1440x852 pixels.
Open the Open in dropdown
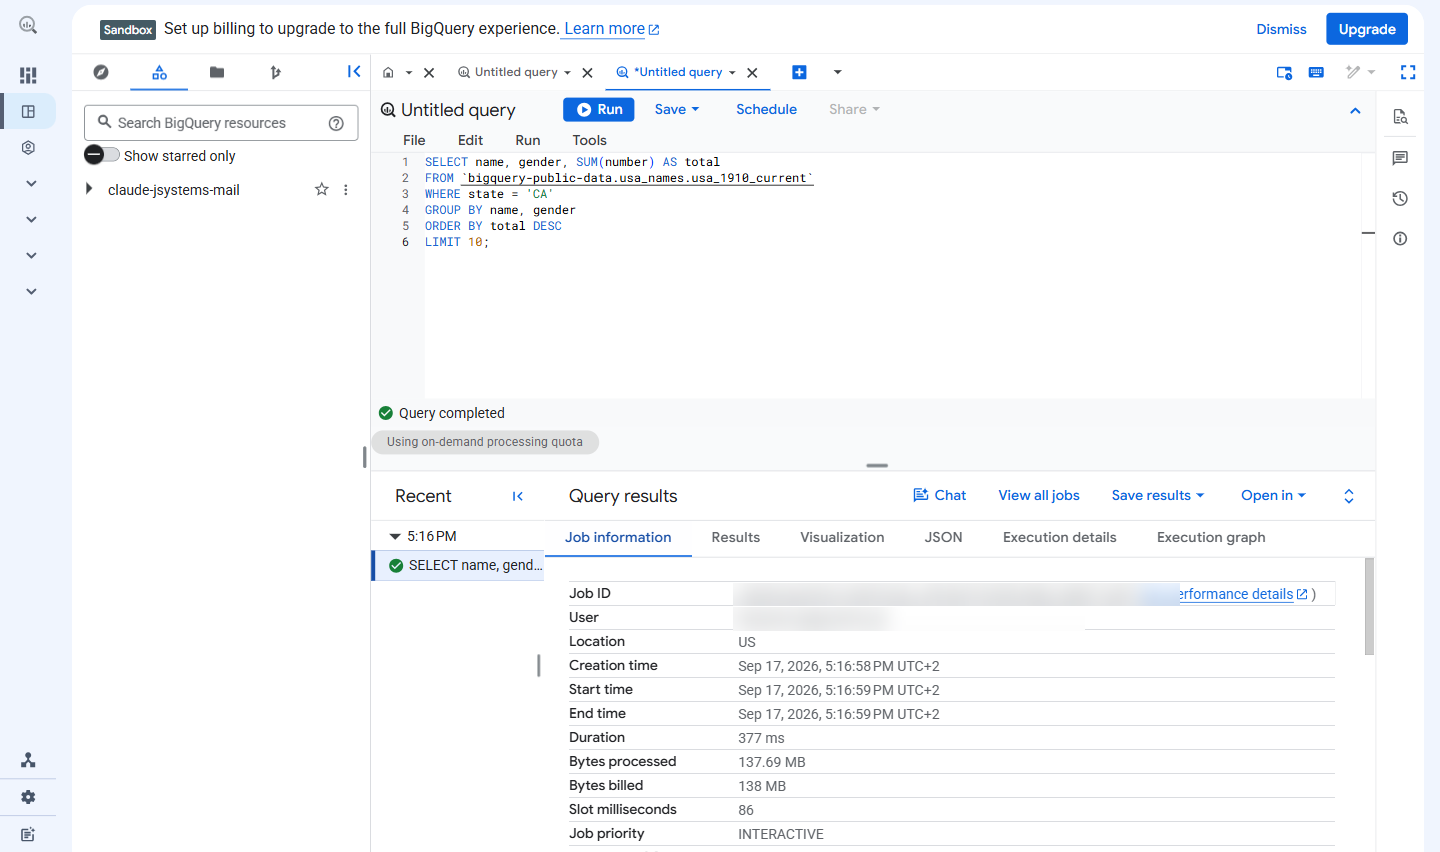tap(1274, 495)
